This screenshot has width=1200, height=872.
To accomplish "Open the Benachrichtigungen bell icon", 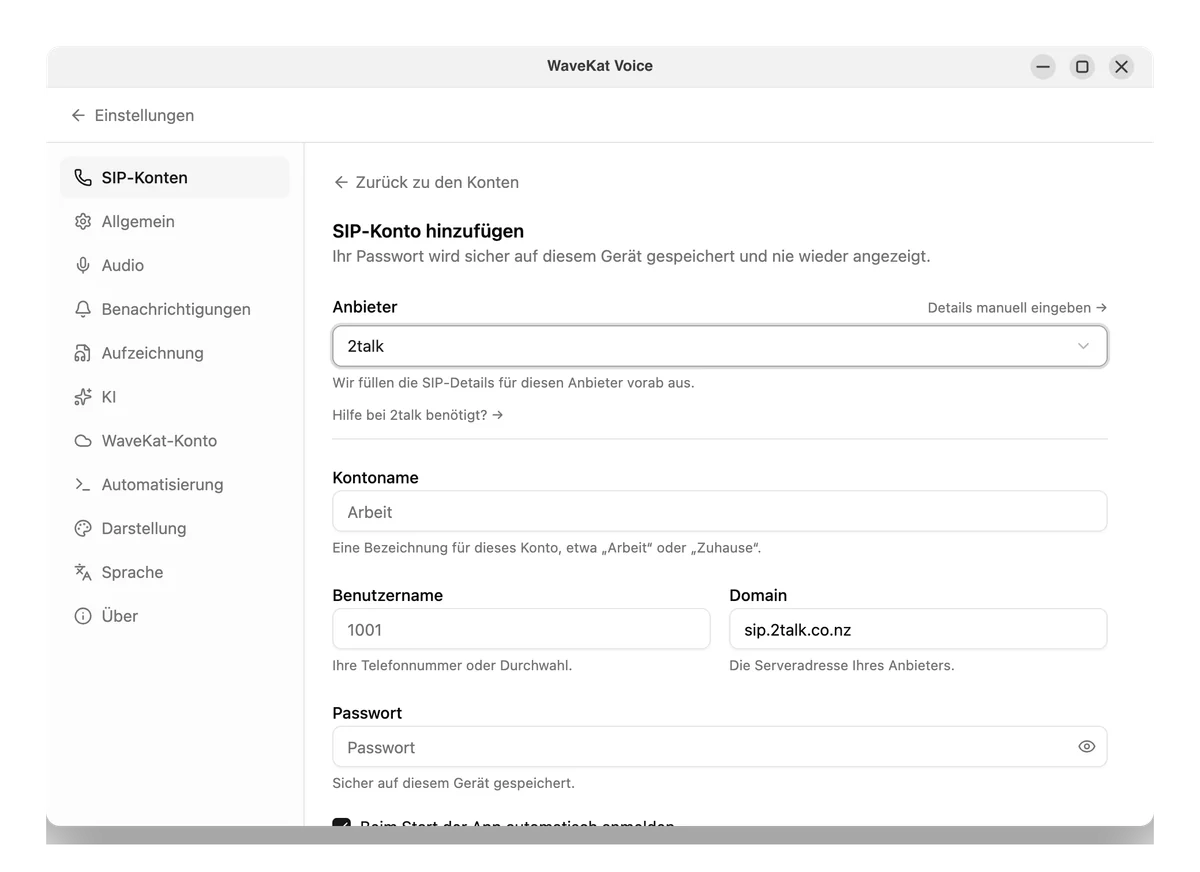I will tap(83, 309).
